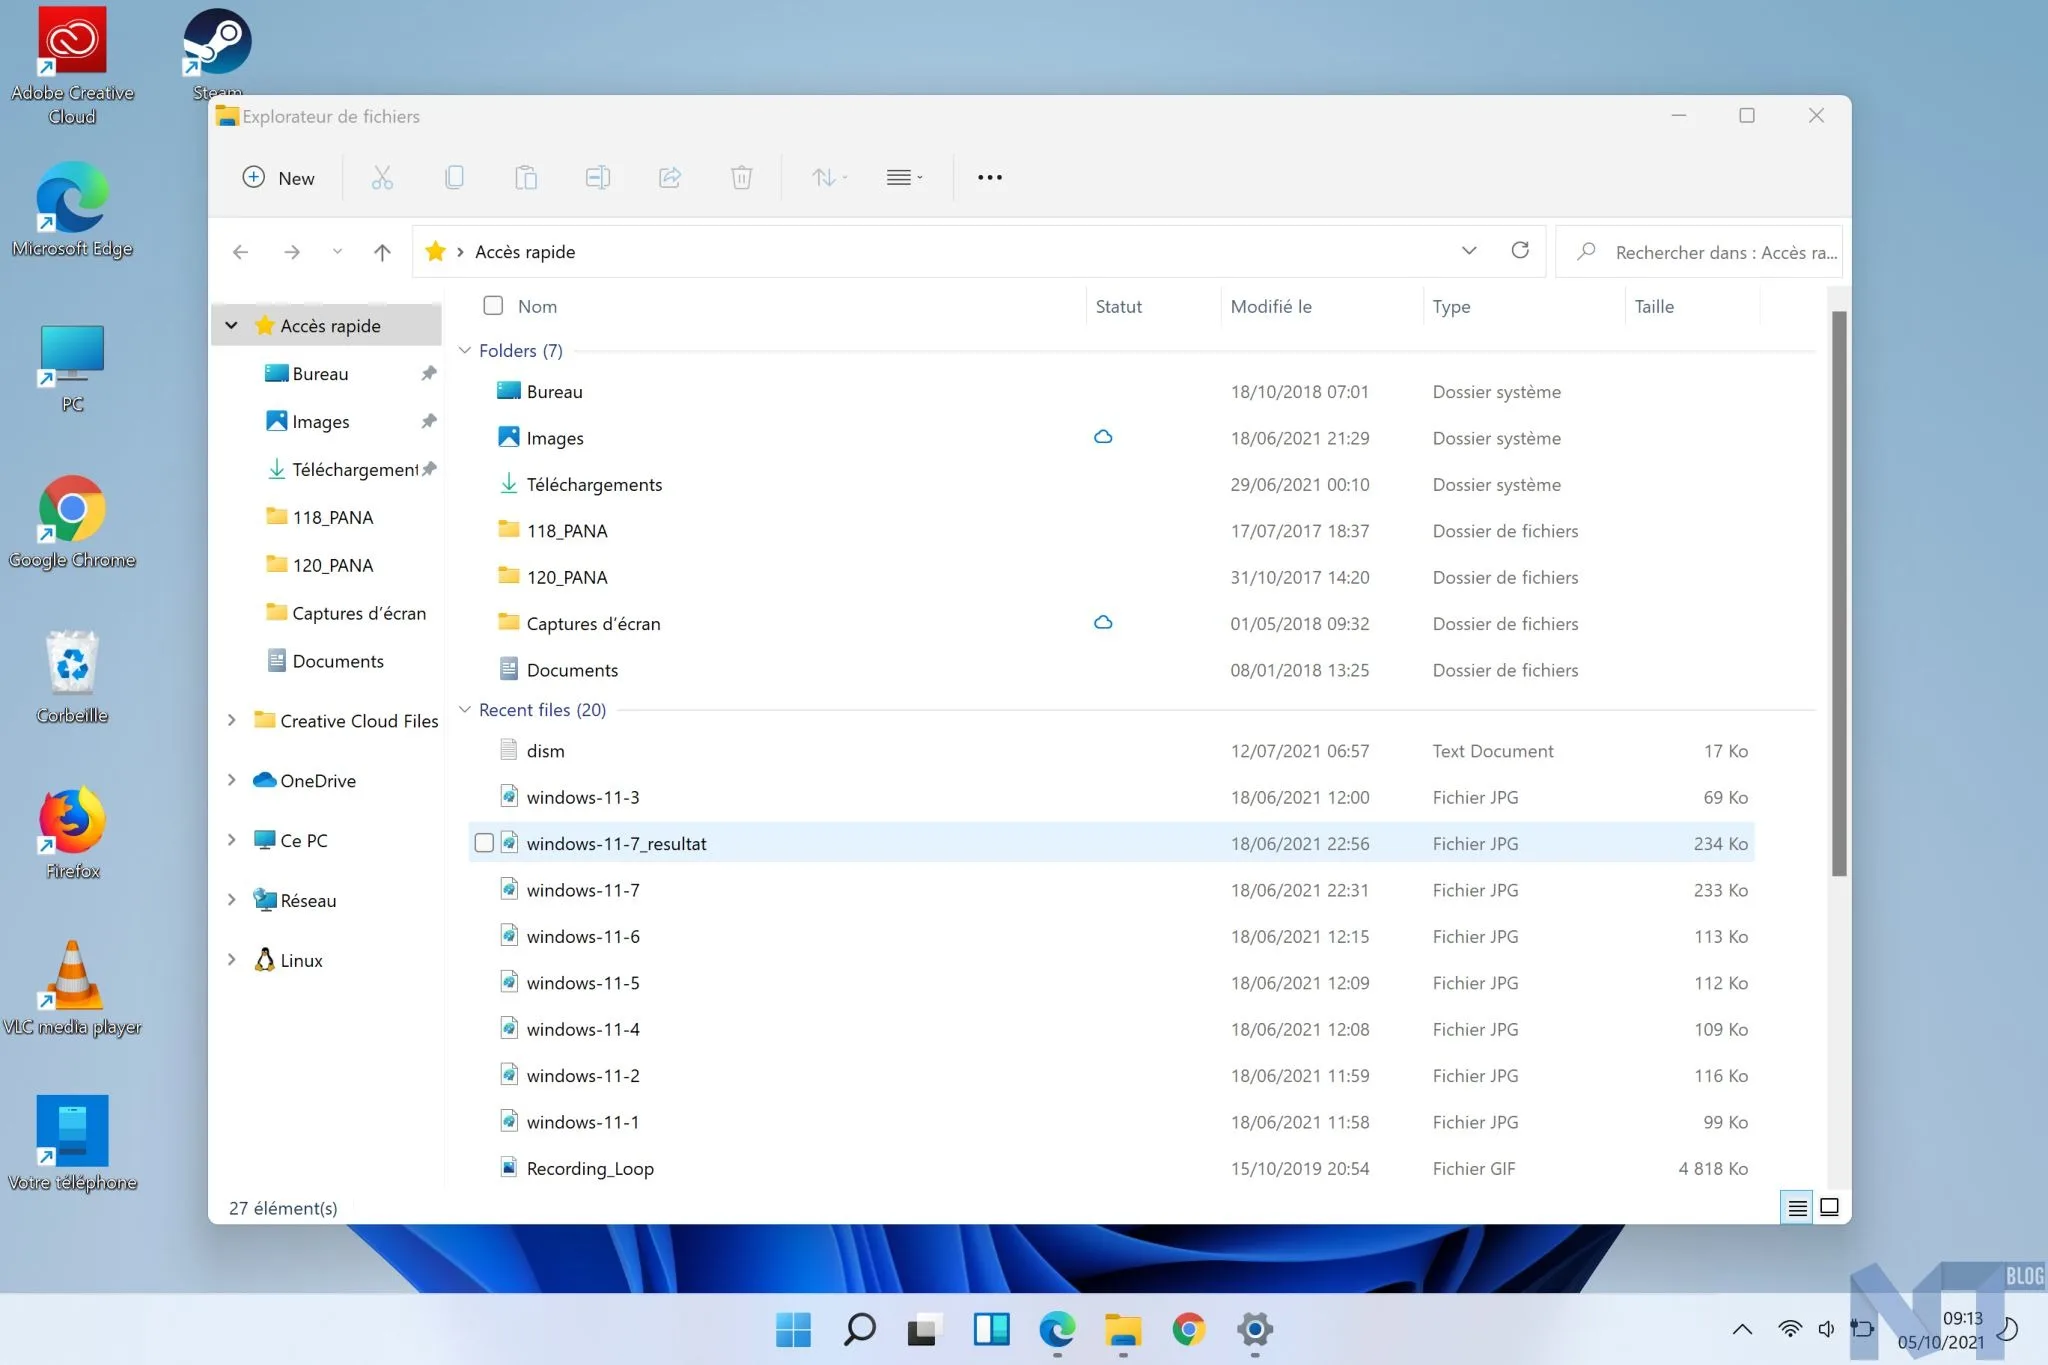
Task: Select Ce PC in navigation pane
Action: [x=303, y=840]
